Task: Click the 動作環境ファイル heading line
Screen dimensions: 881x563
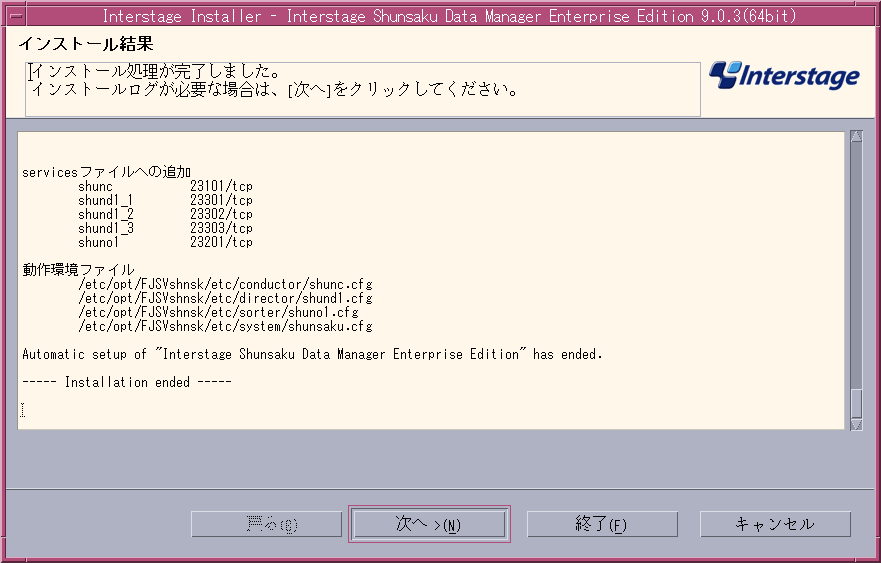Action: [x=79, y=270]
